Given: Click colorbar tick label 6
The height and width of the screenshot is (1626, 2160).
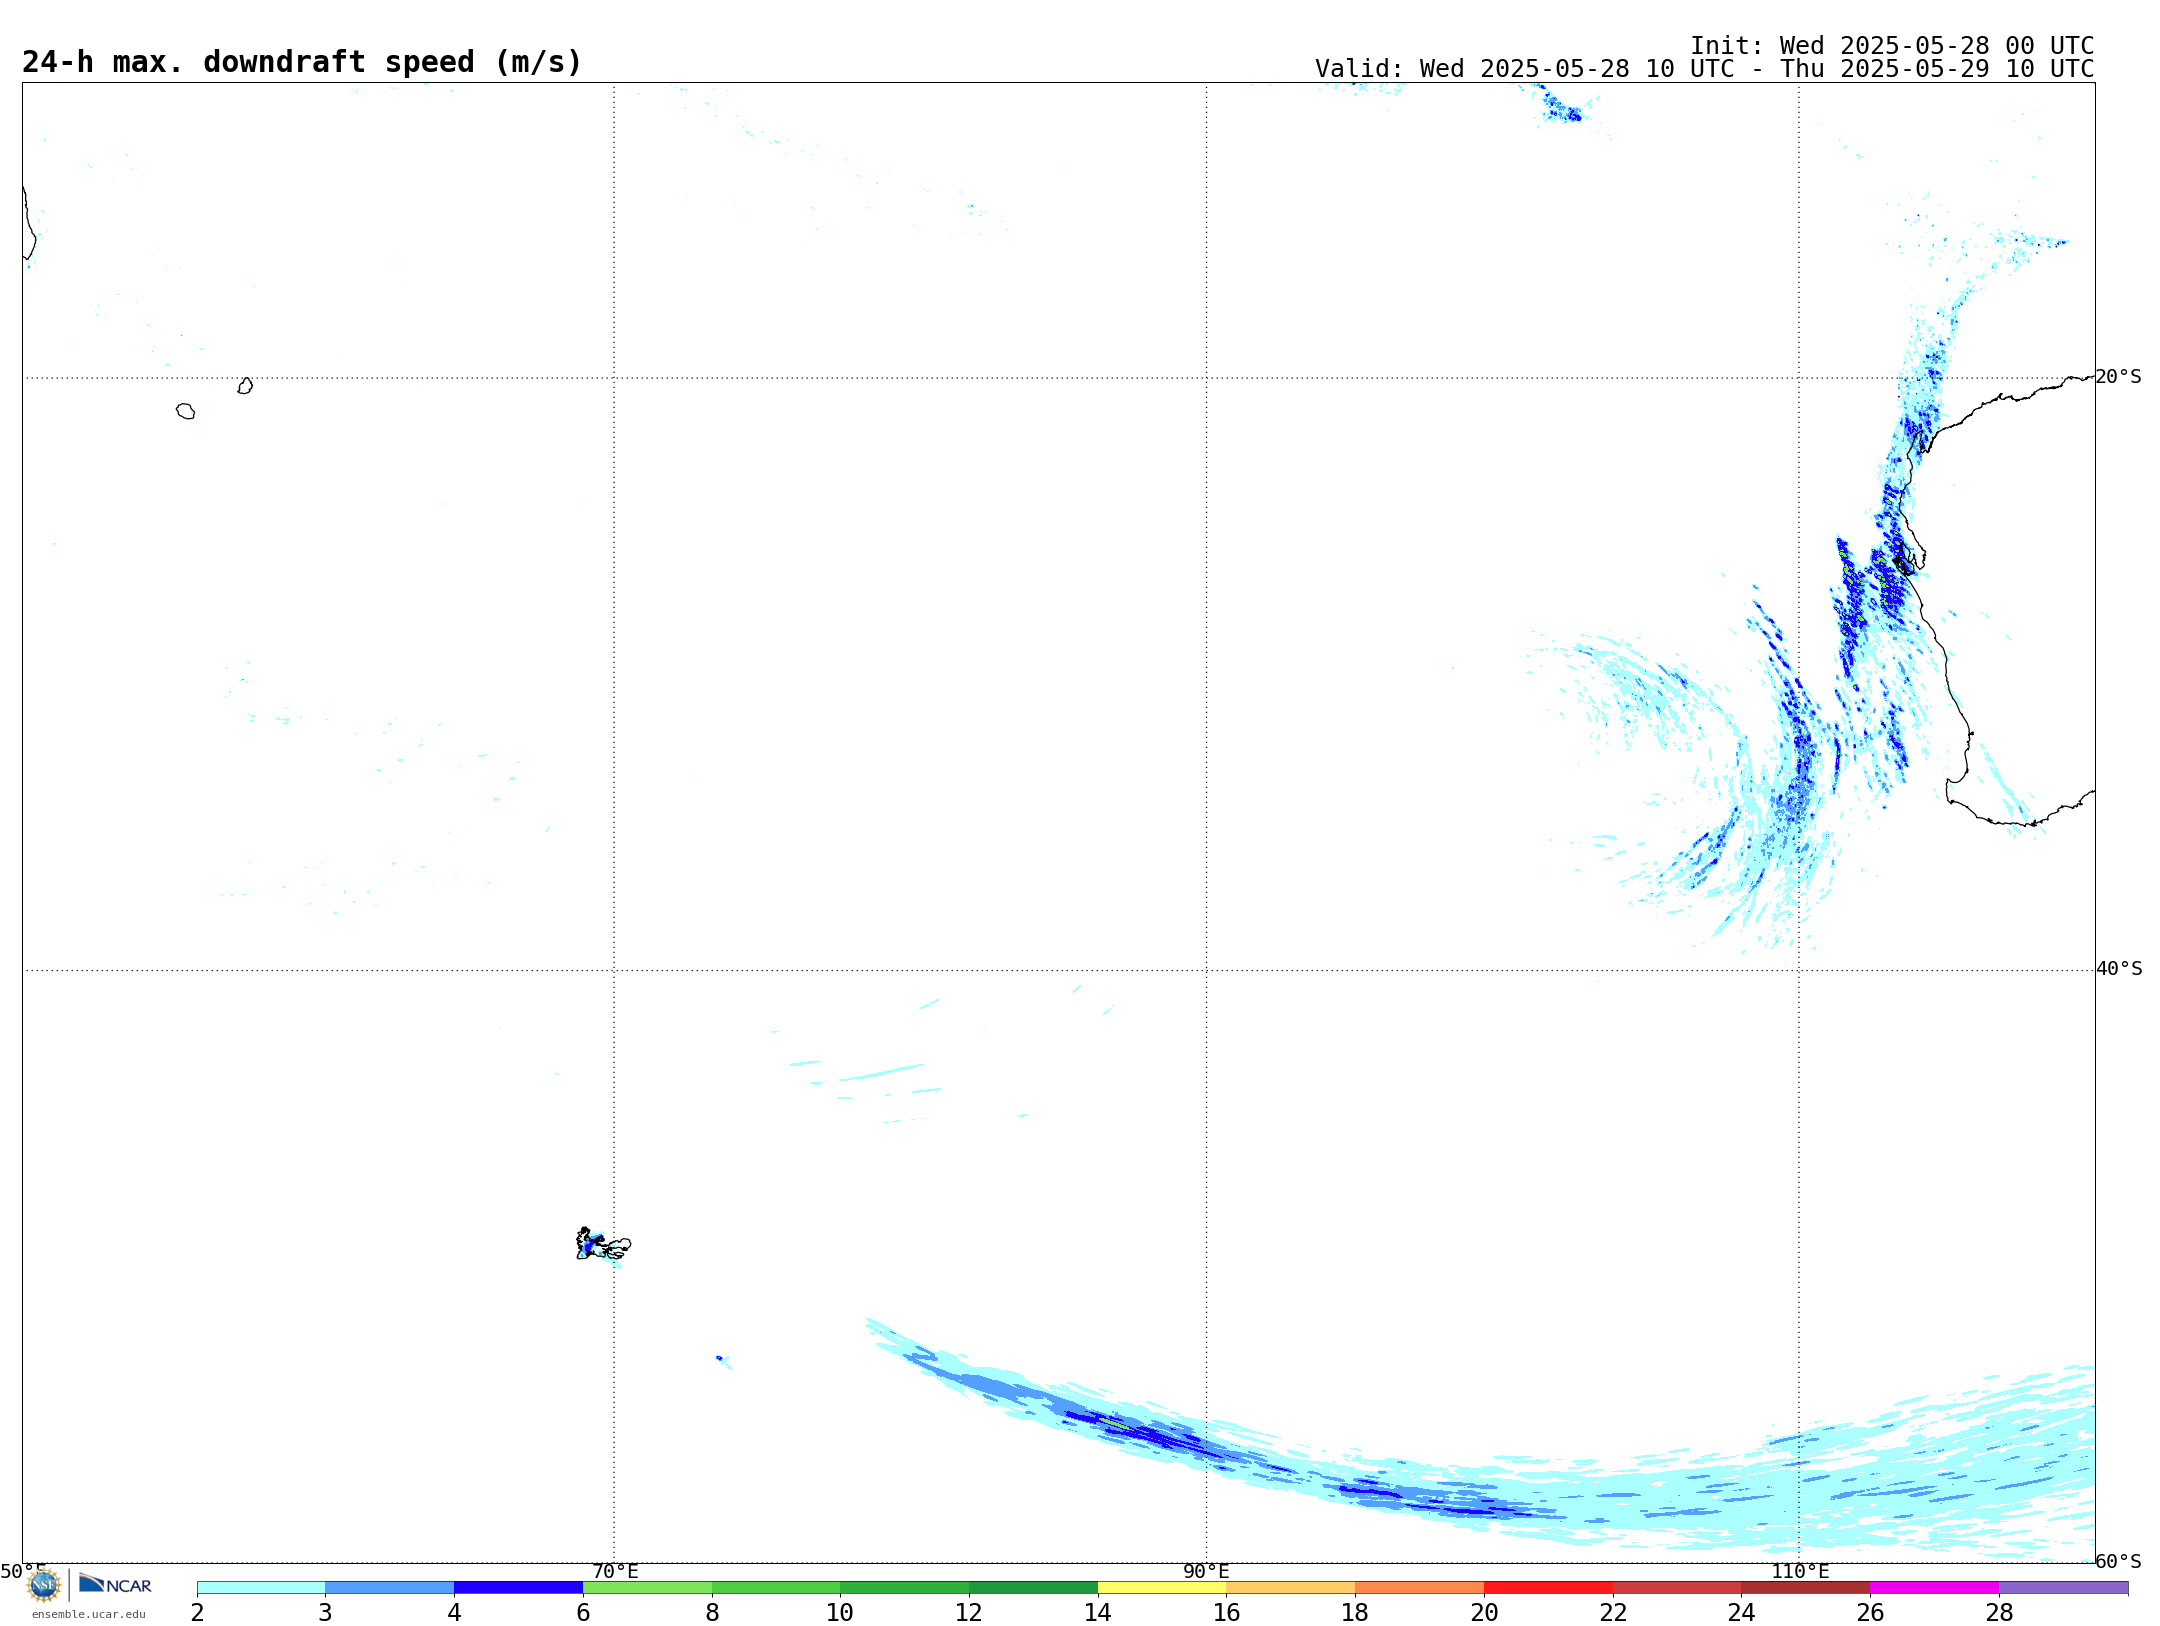Looking at the screenshot, I should tap(583, 1613).
